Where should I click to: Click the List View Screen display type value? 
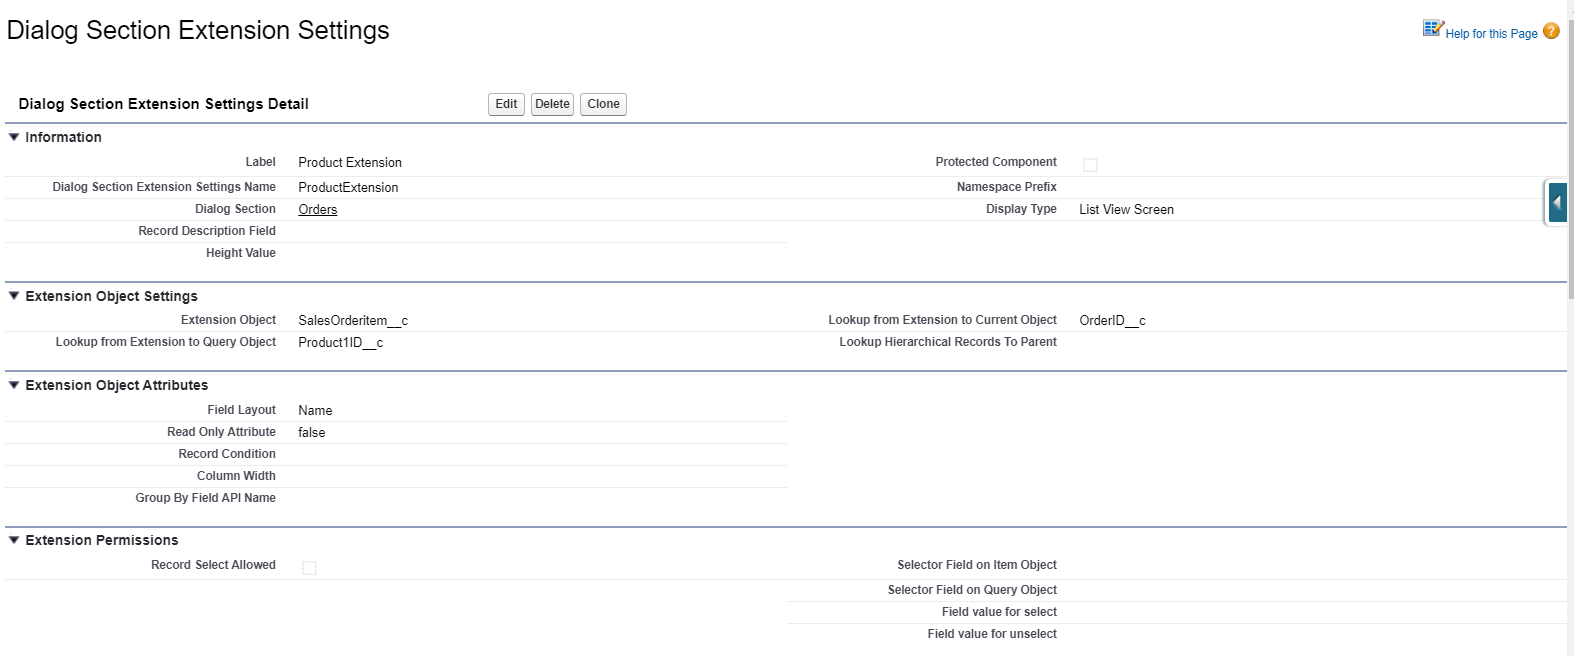coord(1126,210)
